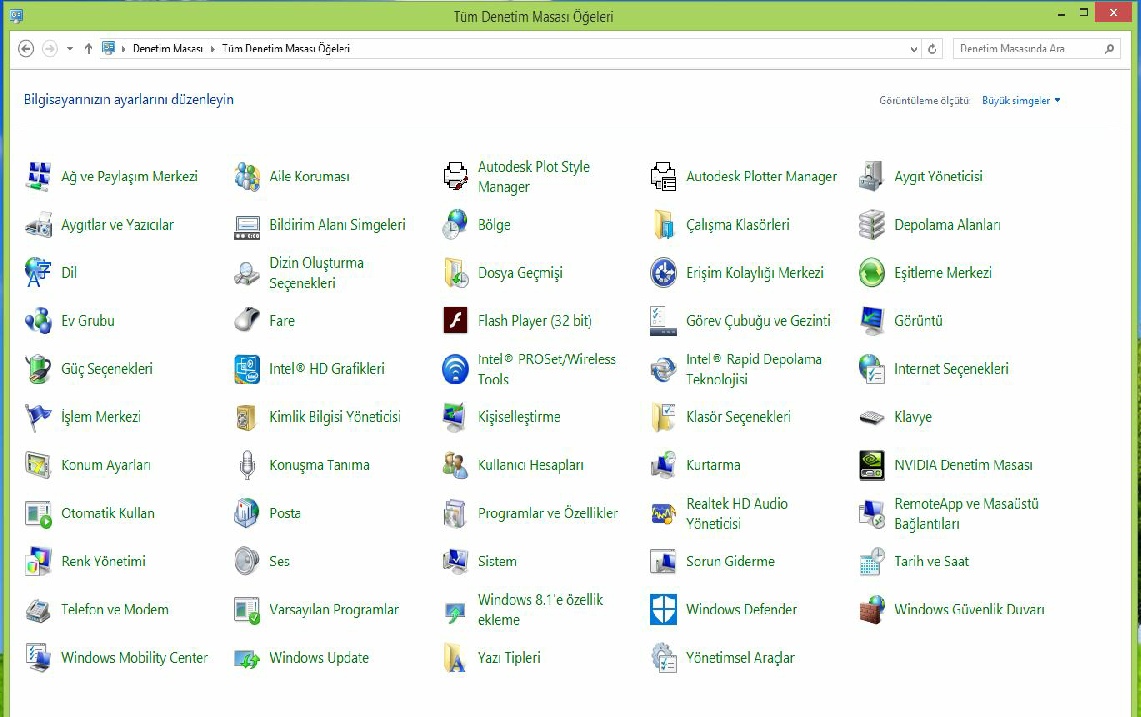1141x717 pixels.
Task: Click the Back navigation button
Action: (x=25, y=49)
